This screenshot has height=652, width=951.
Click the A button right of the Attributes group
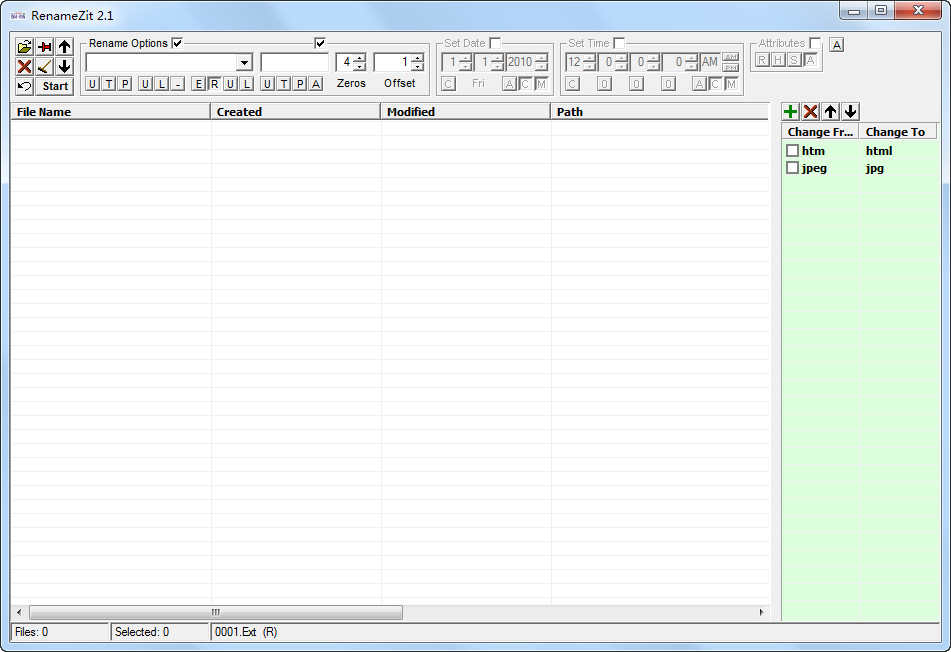836,44
